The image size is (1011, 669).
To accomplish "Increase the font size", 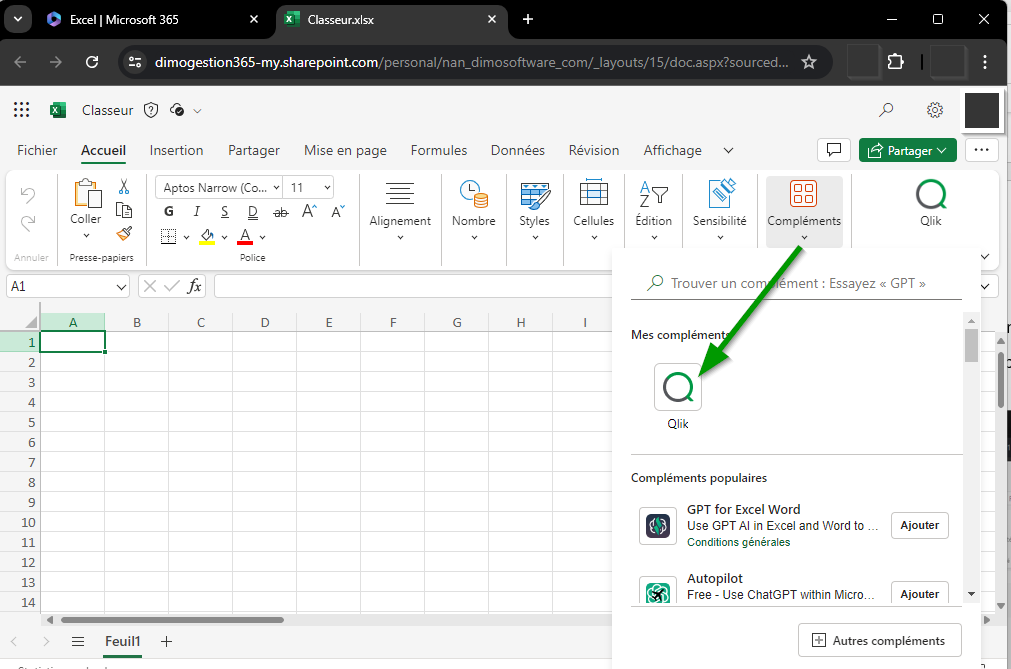I will pos(309,211).
